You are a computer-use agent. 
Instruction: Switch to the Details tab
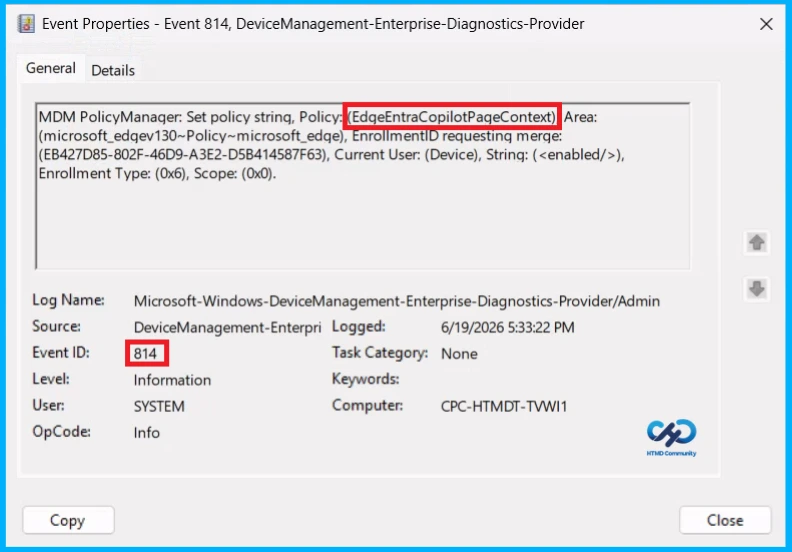[113, 70]
